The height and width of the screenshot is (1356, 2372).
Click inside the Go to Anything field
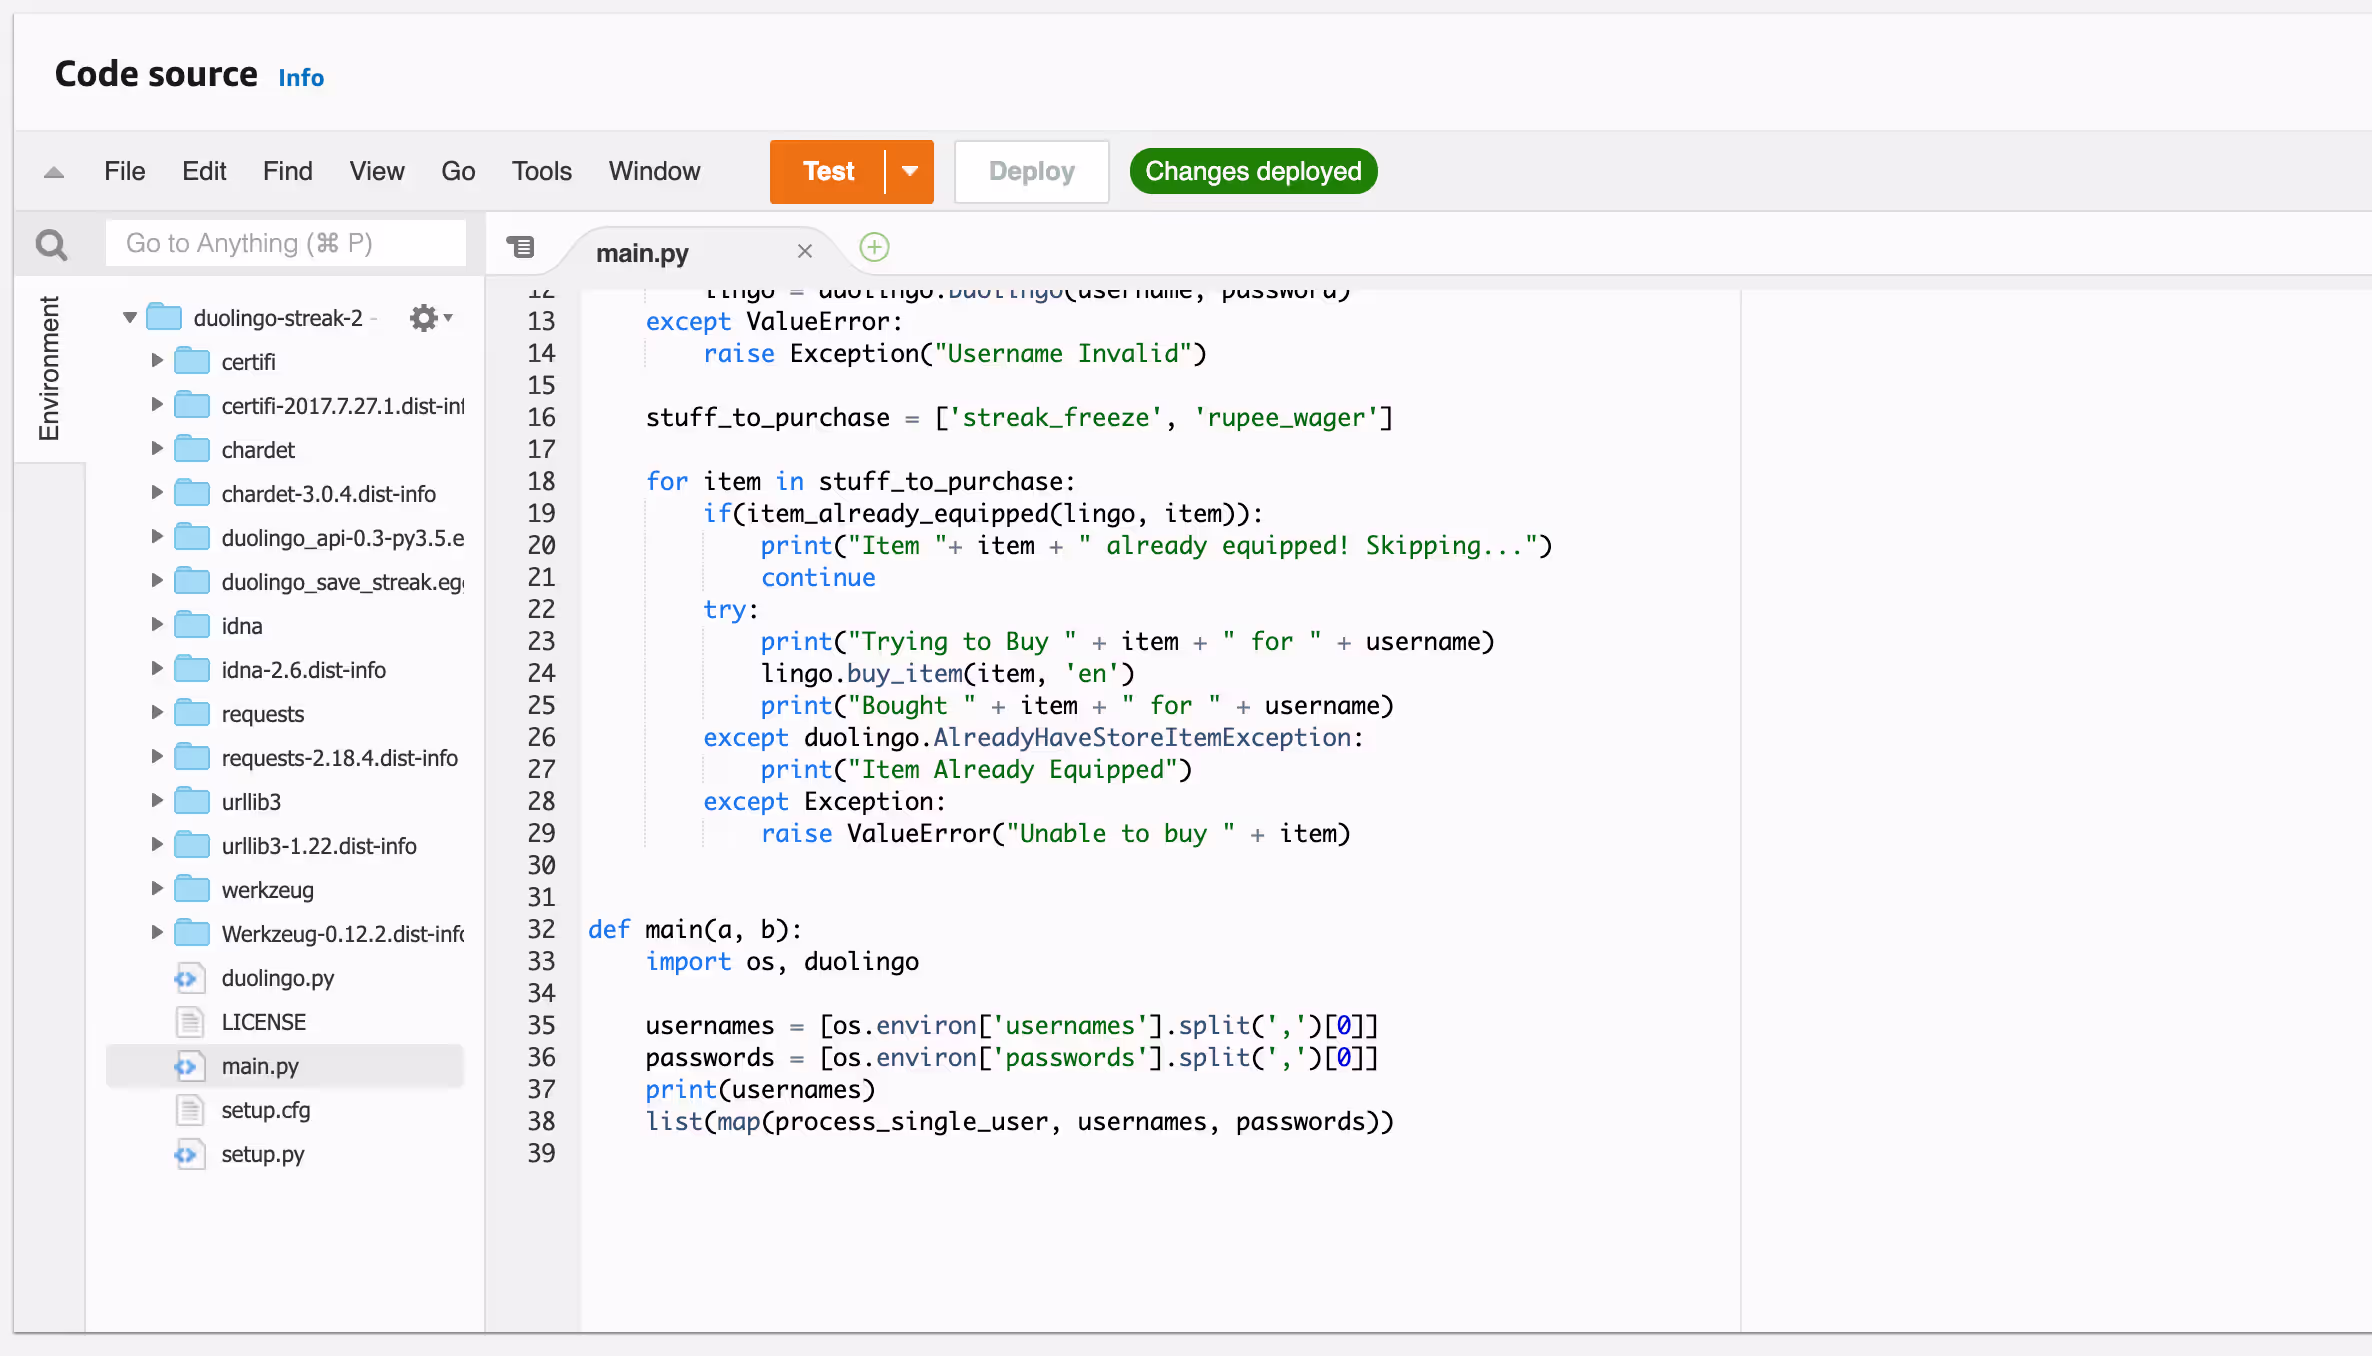(x=285, y=243)
